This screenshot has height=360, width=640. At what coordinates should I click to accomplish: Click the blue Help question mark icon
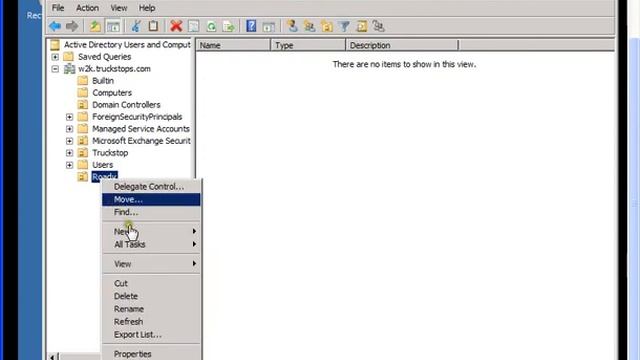(251, 27)
